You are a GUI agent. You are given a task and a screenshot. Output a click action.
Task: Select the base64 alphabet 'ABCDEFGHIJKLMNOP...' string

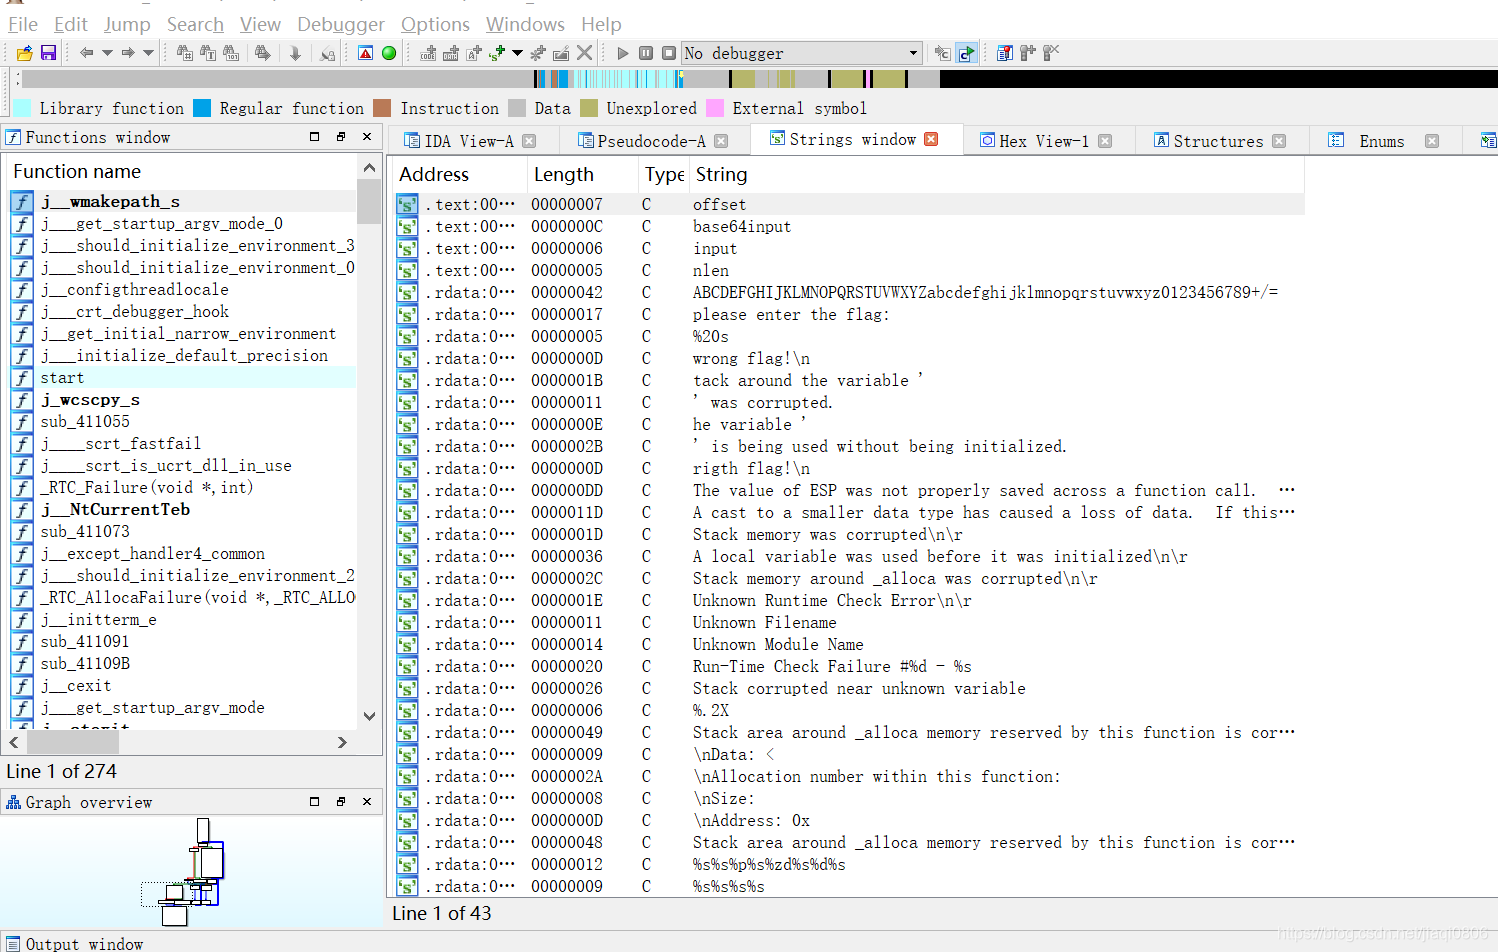pos(849,292)
